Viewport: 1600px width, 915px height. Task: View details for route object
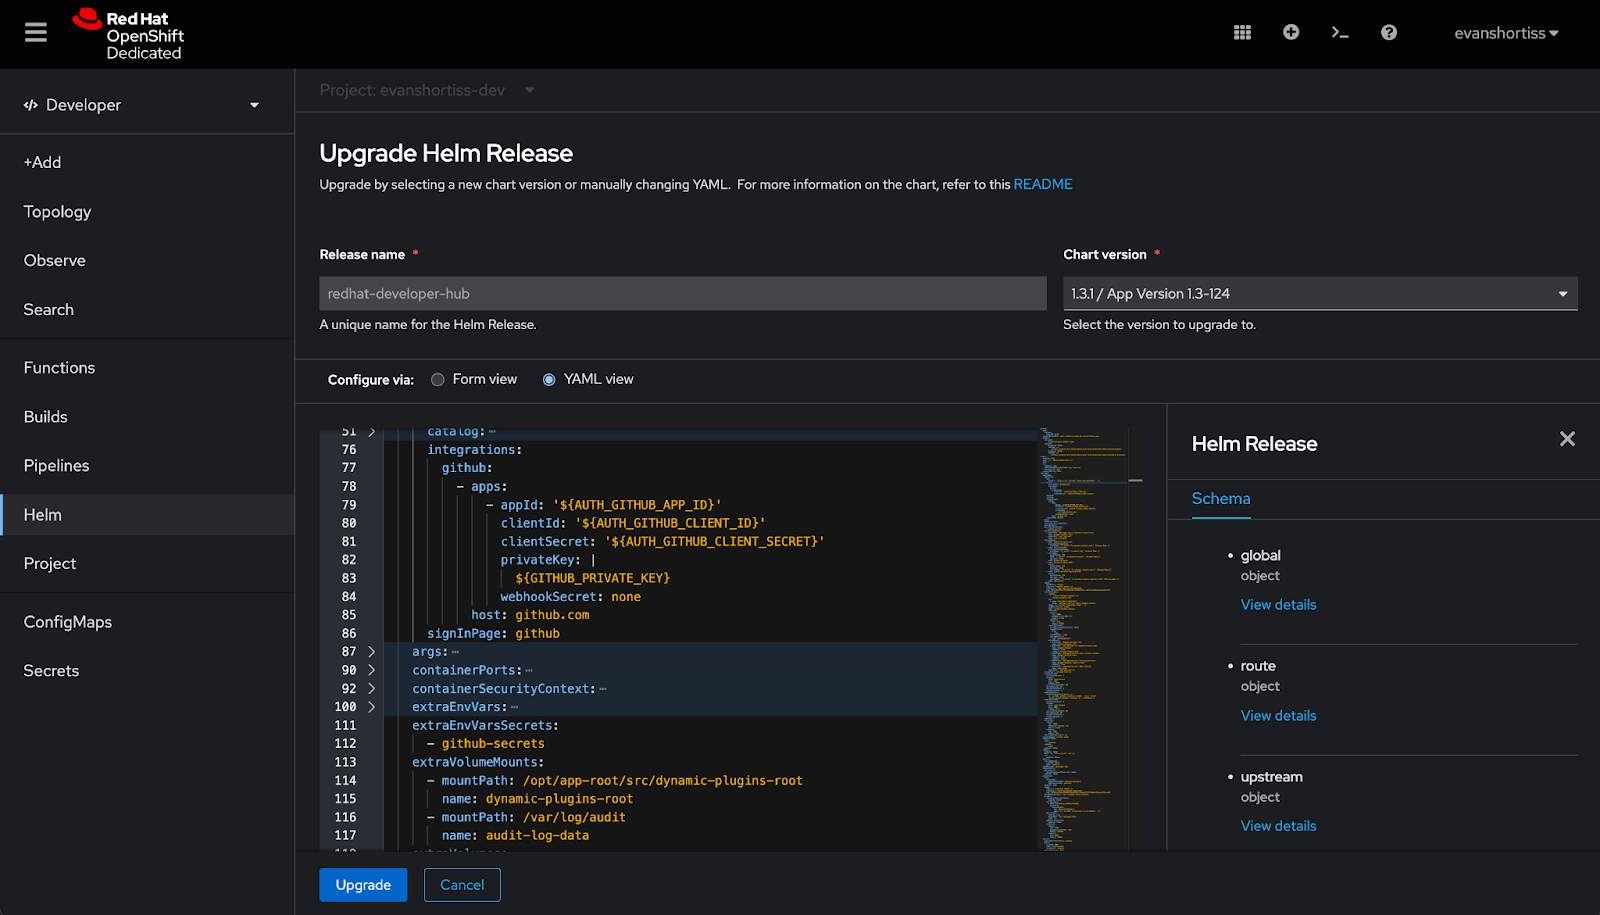[1278, 716]
